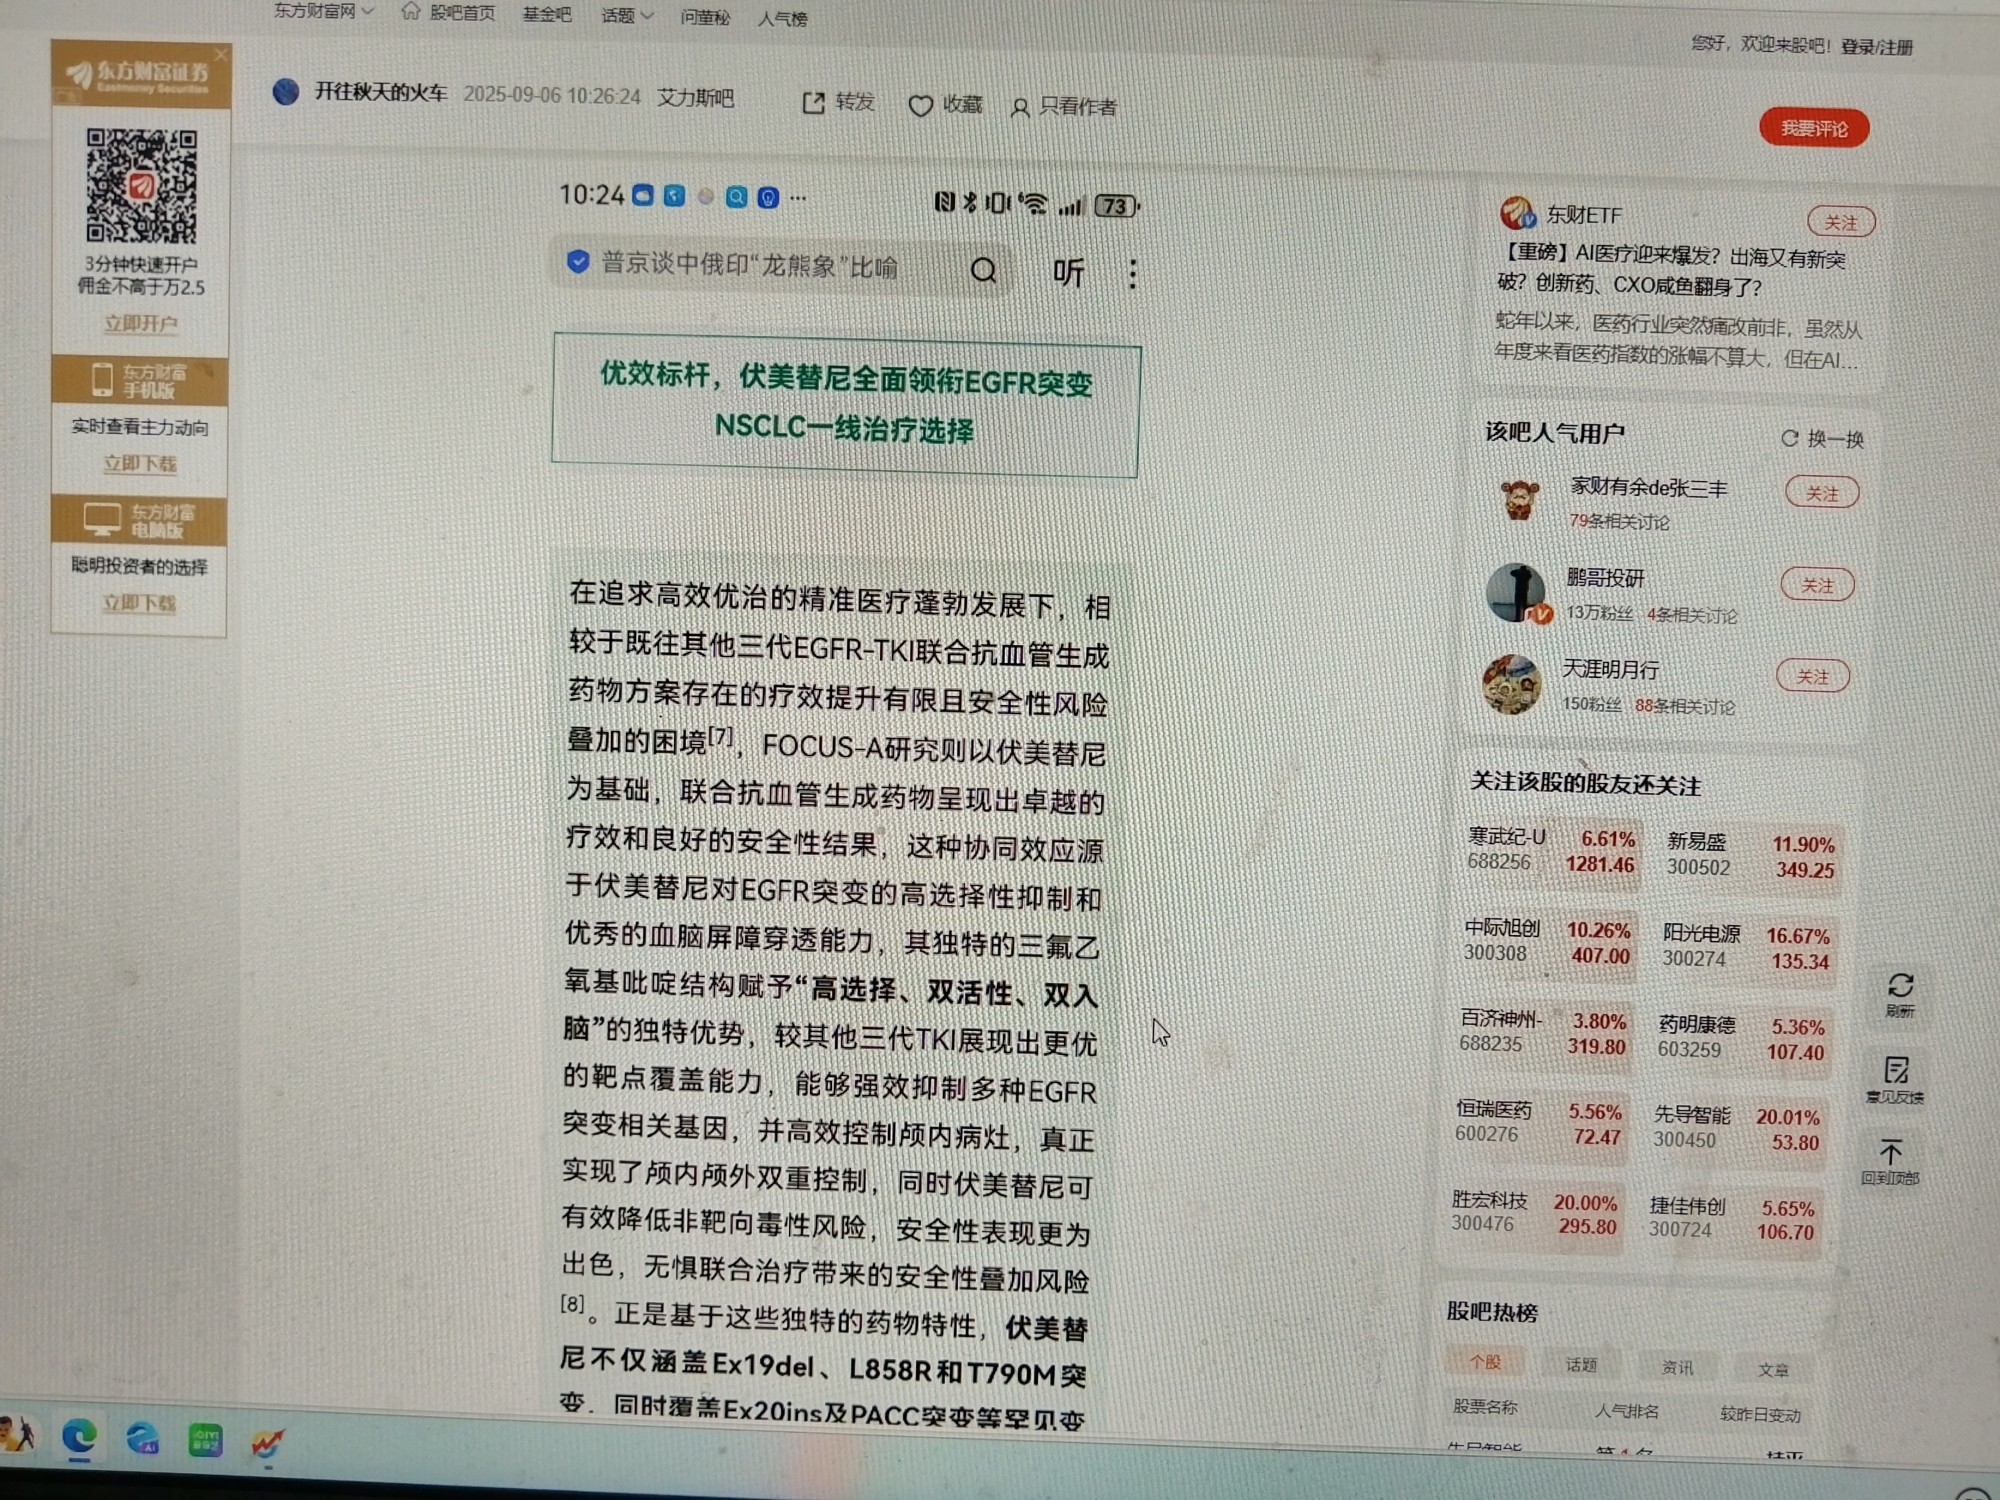
Task: Click the author name 开往秋天的火车
Action: click(x=381, y=92)
